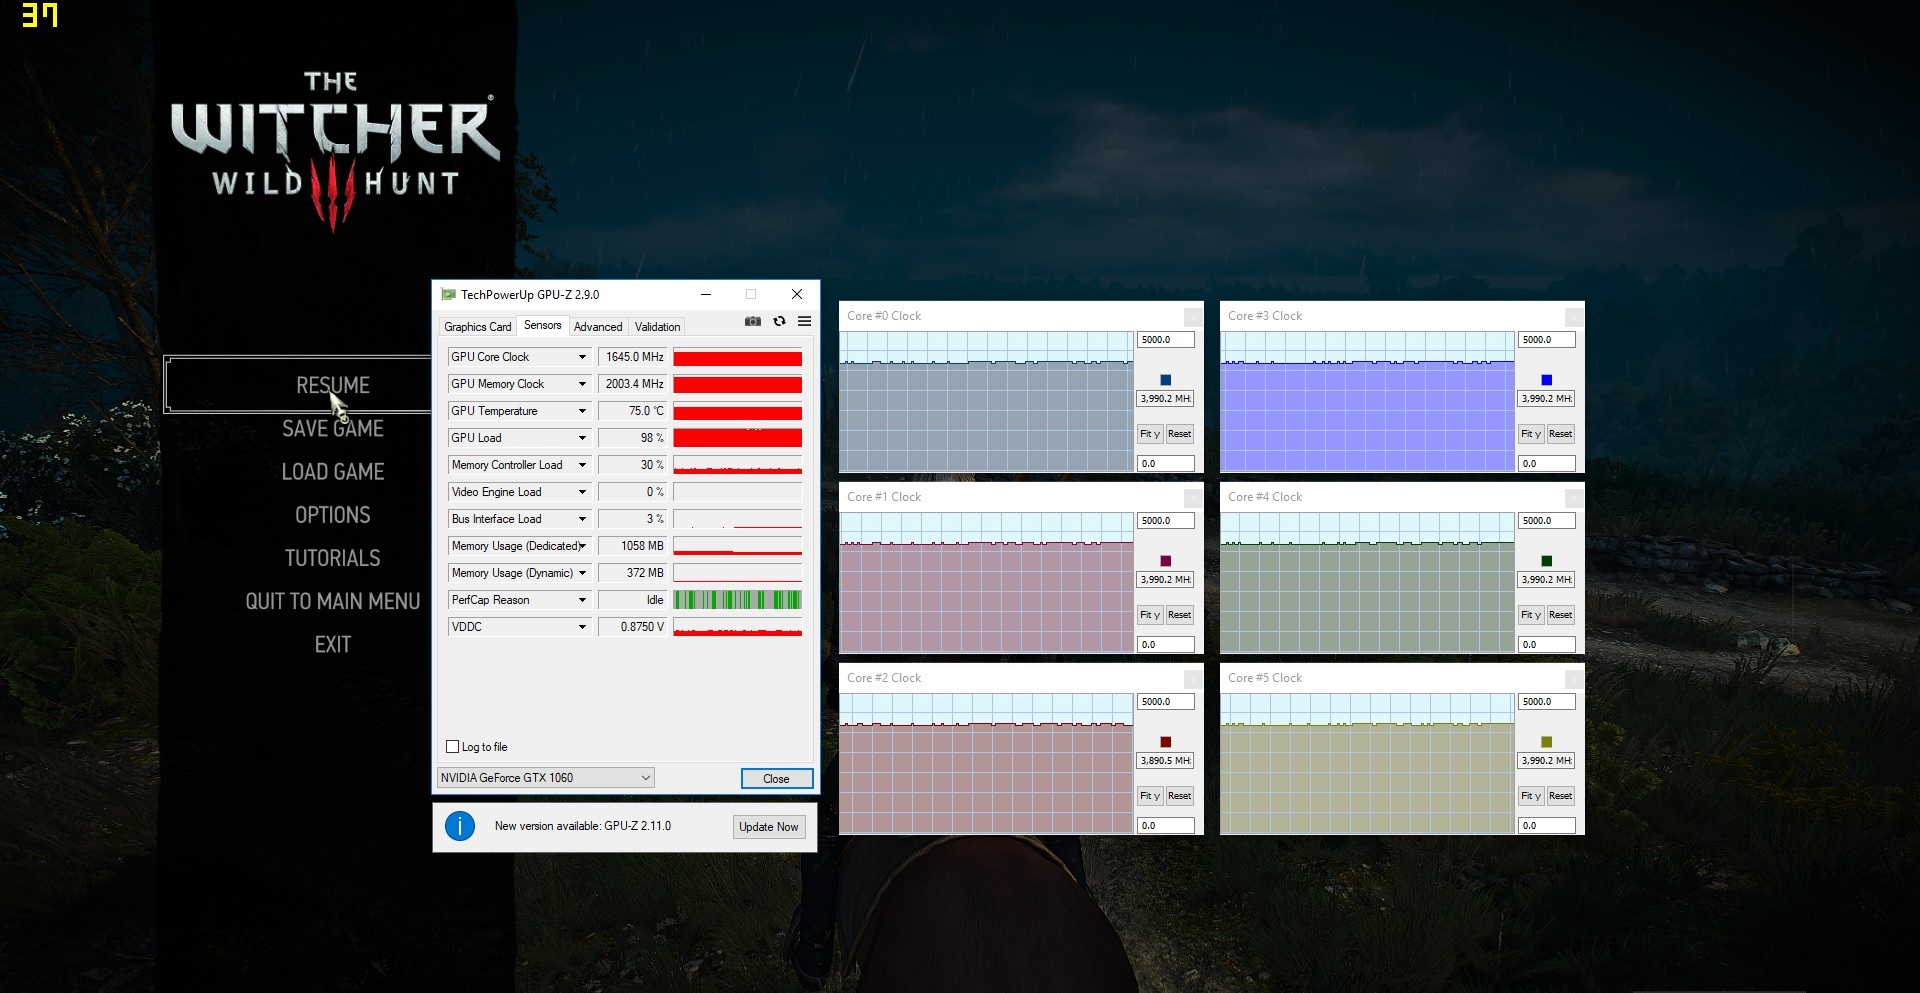Click the GPU-Z refresh sensors icon
Image resolution: width=1920 pixels, height=993 pixels.
[779, 321]
